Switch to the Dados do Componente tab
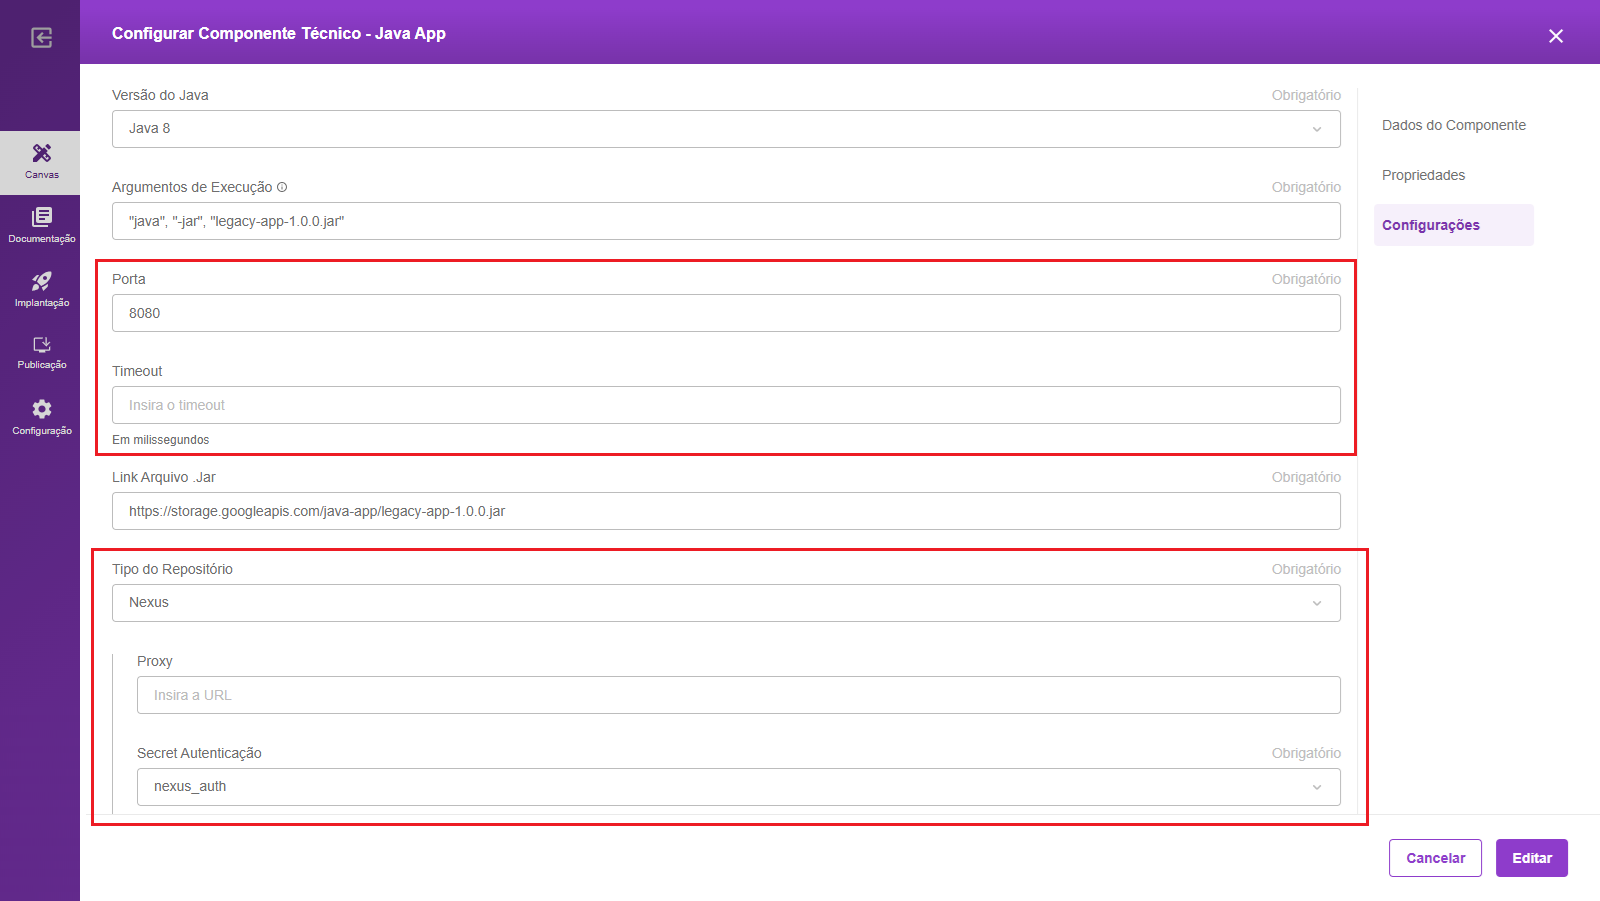Image resolution: width=1600 pixels, height=901 pixels. [x=1453, y=125]
